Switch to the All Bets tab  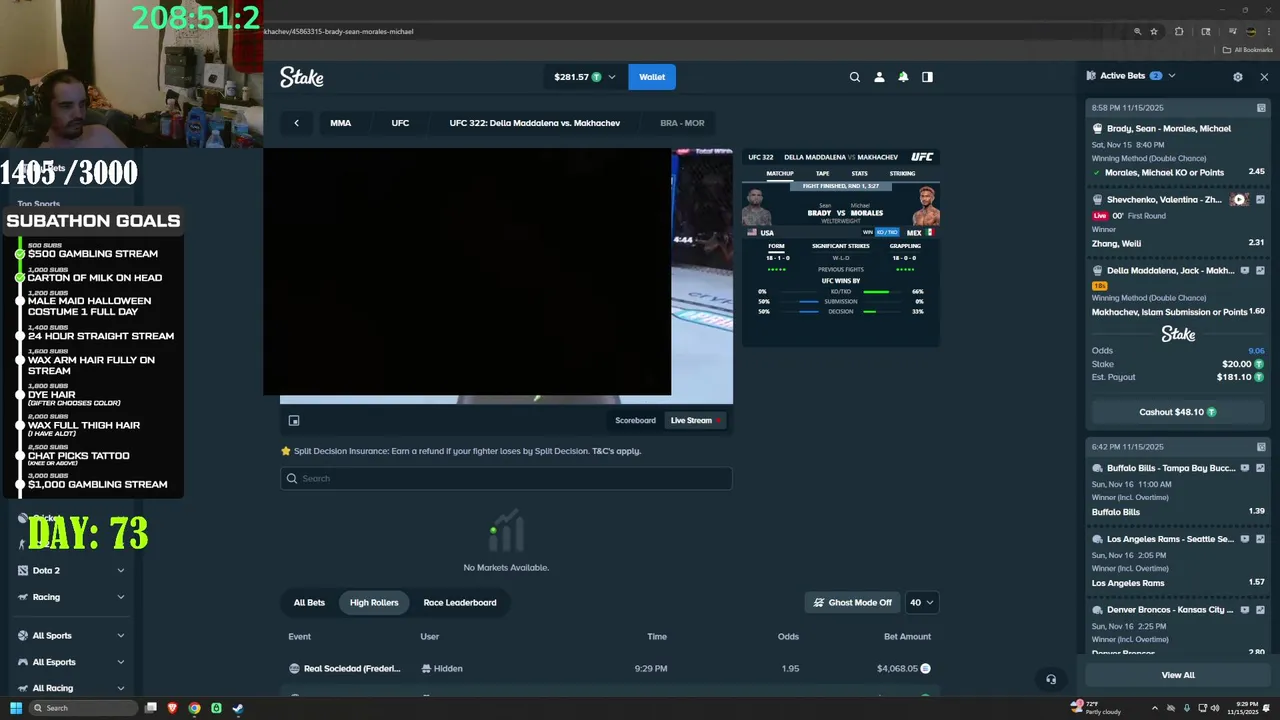tap(309, 602)
